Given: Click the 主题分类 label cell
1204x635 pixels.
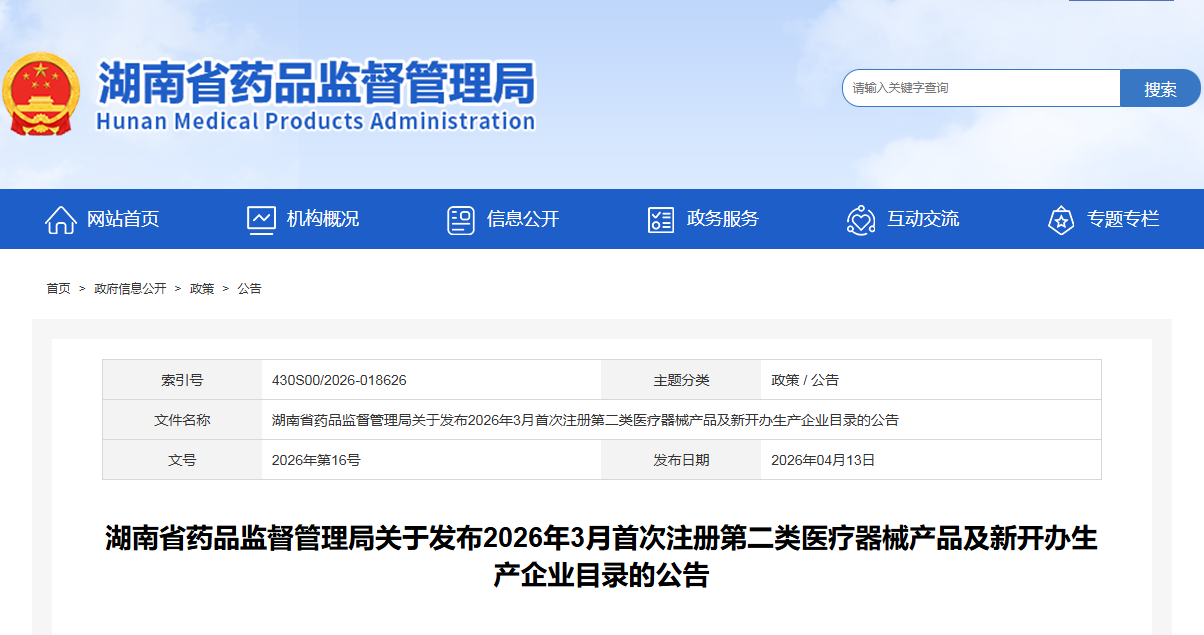Looking at the screenshot, I should [681, 380].
